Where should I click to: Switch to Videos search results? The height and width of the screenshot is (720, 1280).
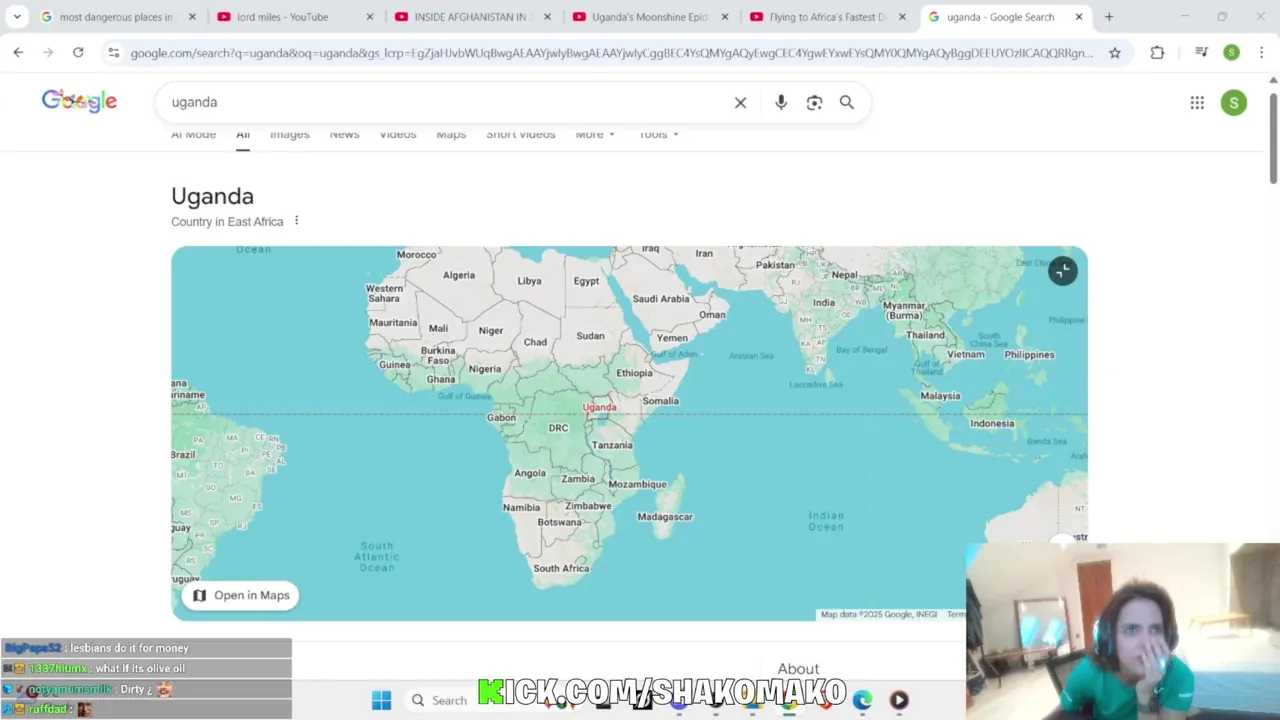pos(398,134)
